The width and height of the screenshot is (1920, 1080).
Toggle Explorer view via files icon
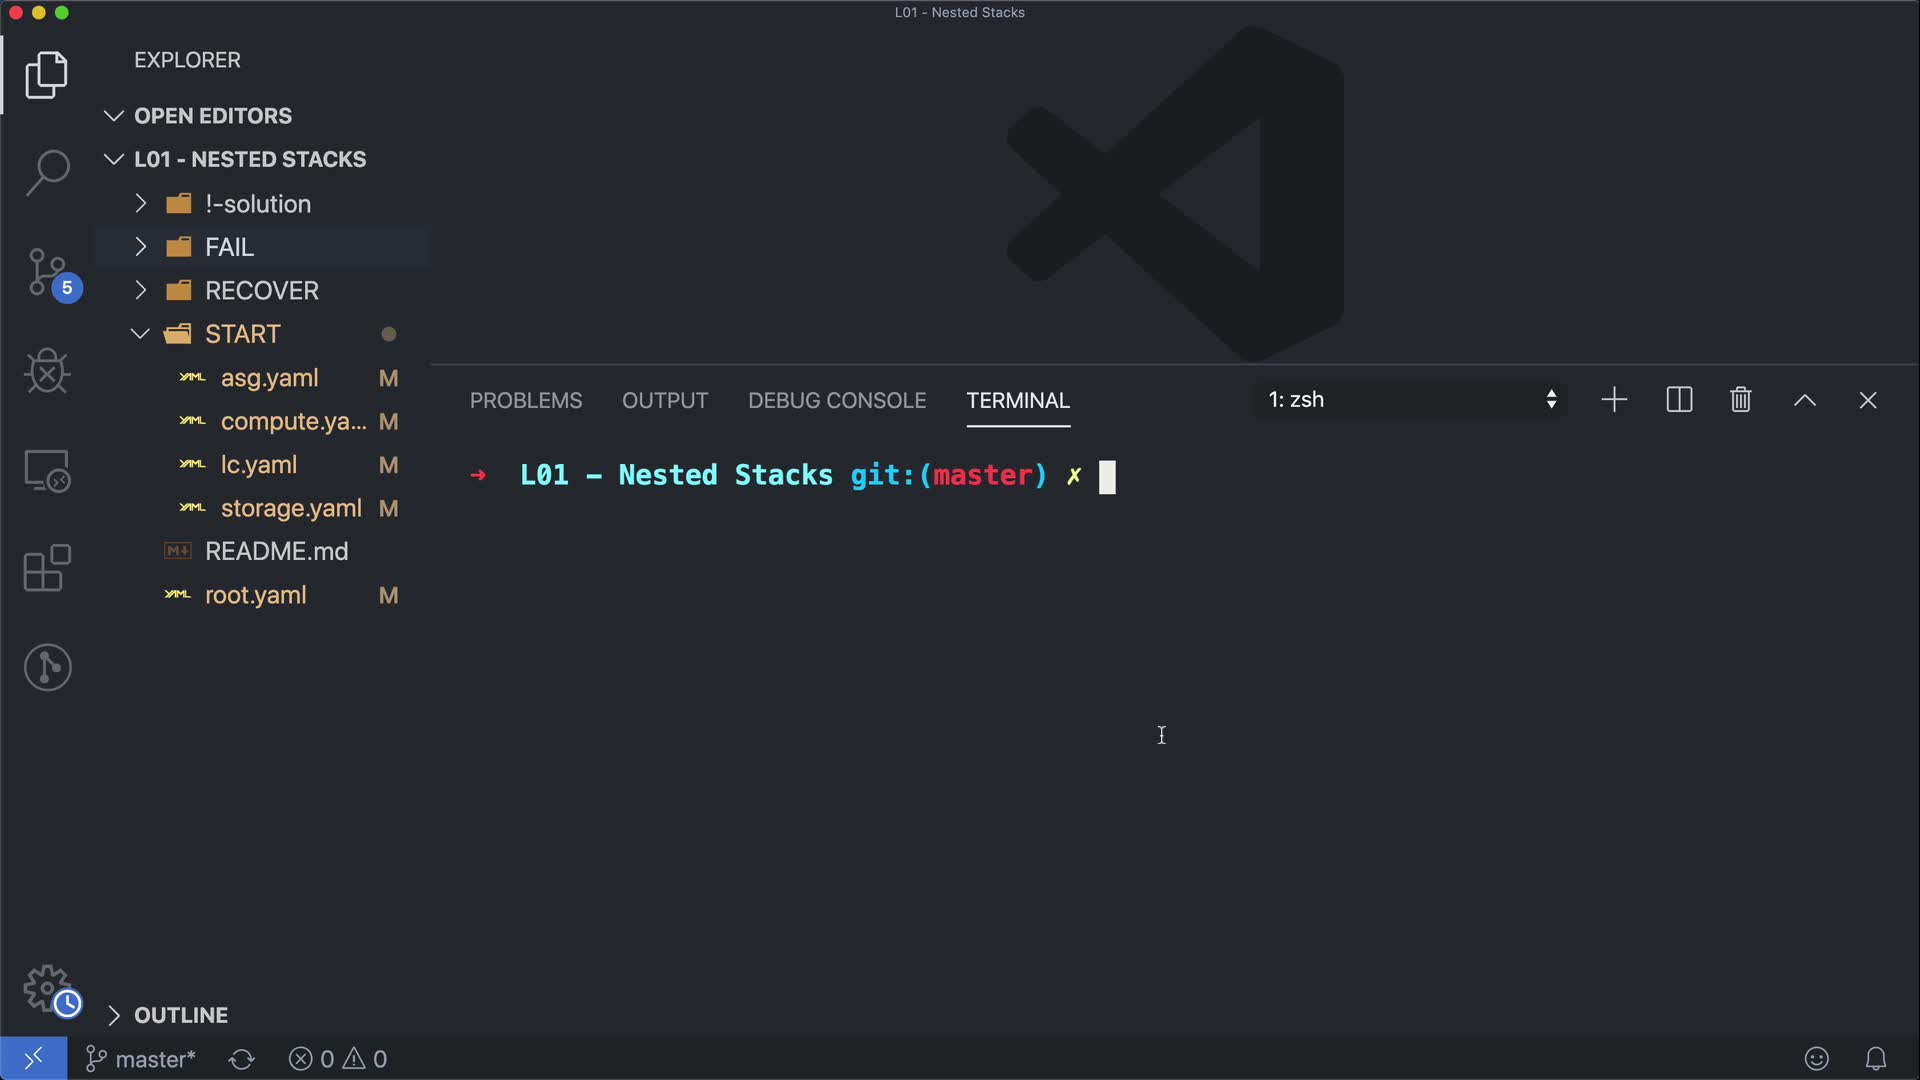tap(47, 75)
